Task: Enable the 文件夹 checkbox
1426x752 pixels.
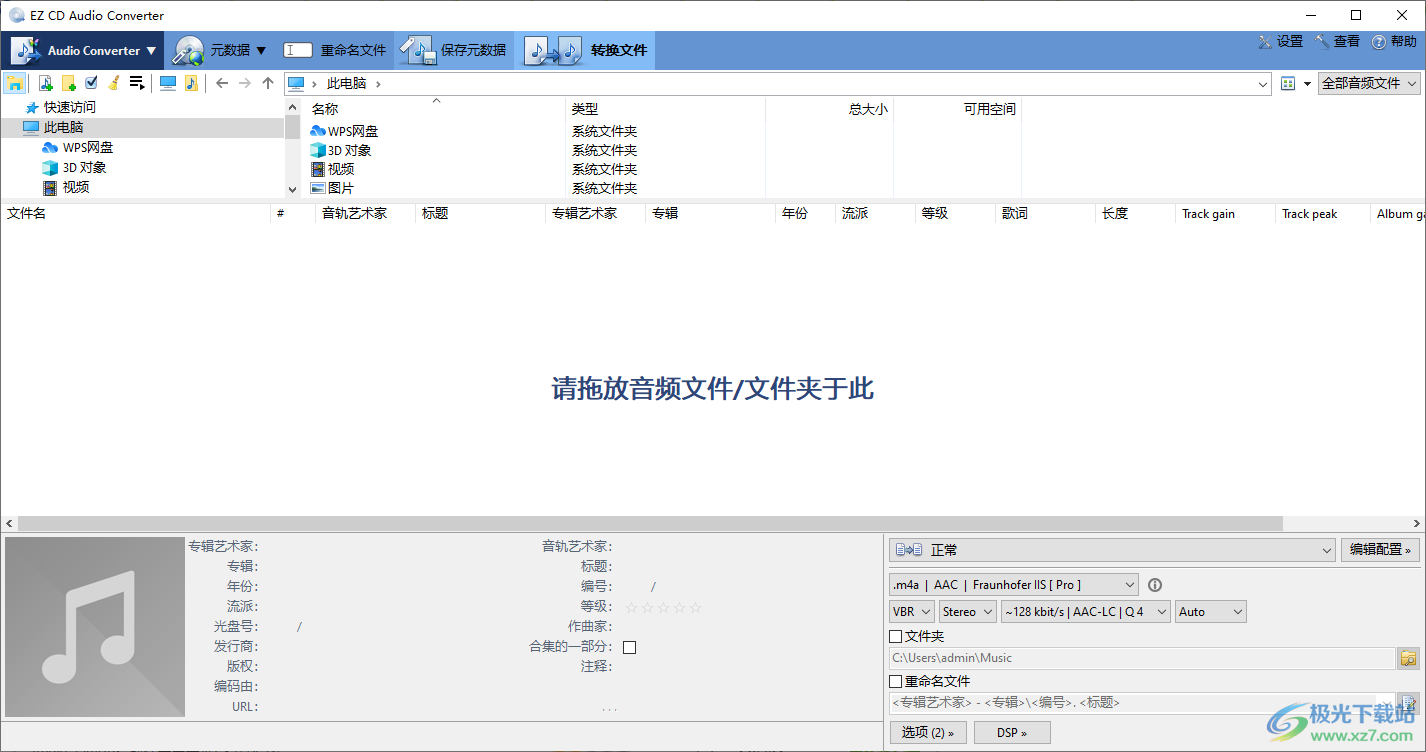Action: pyautogui.click(x=895, y=636)
